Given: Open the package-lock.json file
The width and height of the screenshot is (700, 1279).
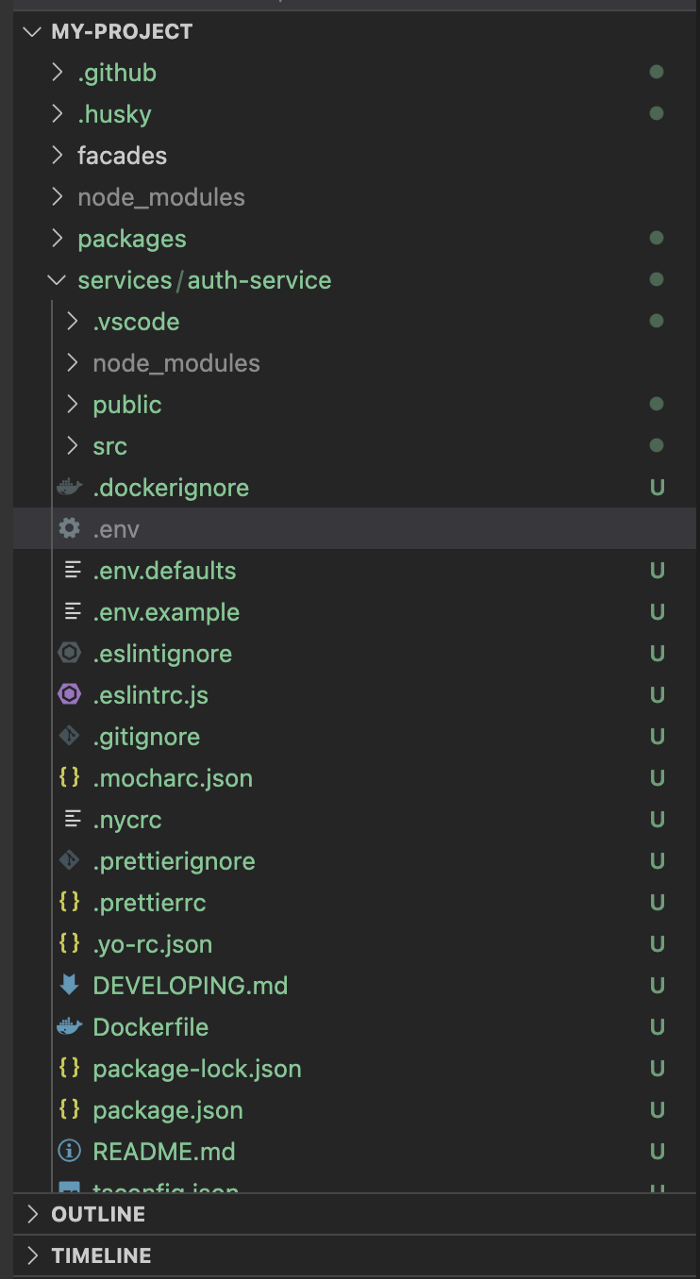Looking at the screenshot, I should [197, 1069].
